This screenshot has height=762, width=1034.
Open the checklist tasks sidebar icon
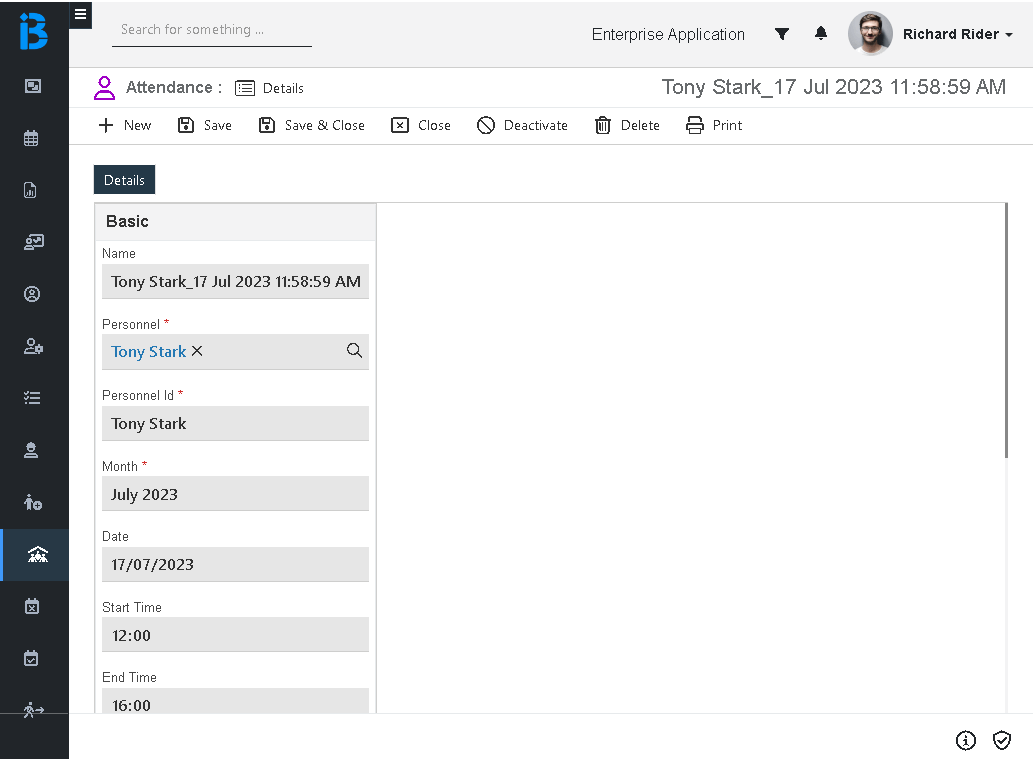pos(32,398)
